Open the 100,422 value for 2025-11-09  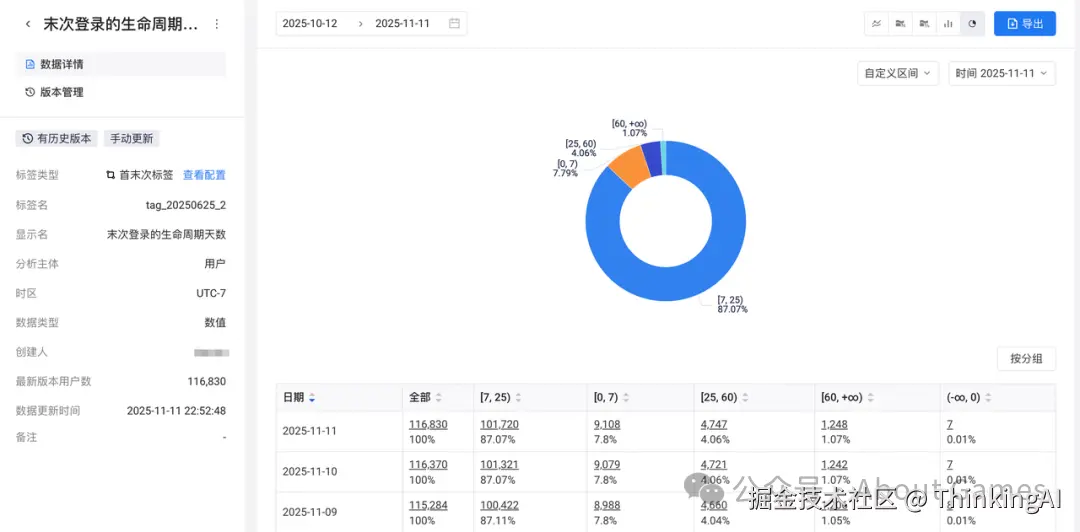click(x=499, y=505)
